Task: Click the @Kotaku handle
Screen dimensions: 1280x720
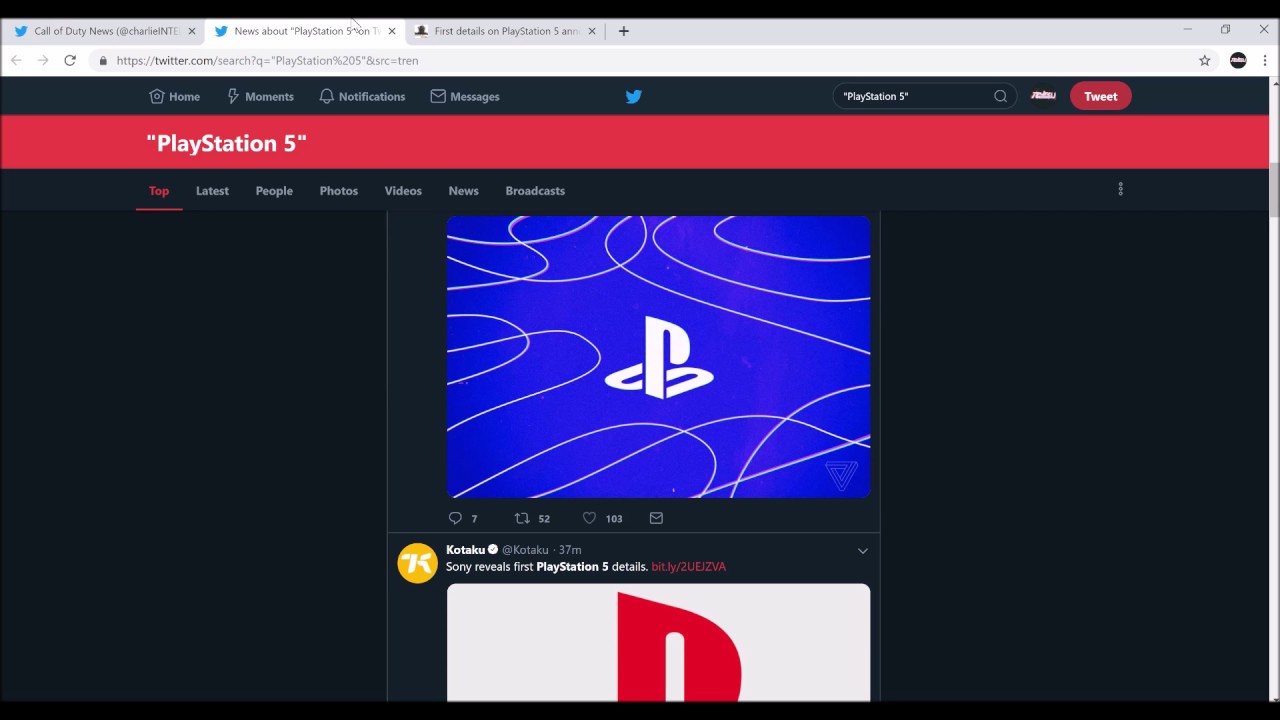Action: pos(525,550)
